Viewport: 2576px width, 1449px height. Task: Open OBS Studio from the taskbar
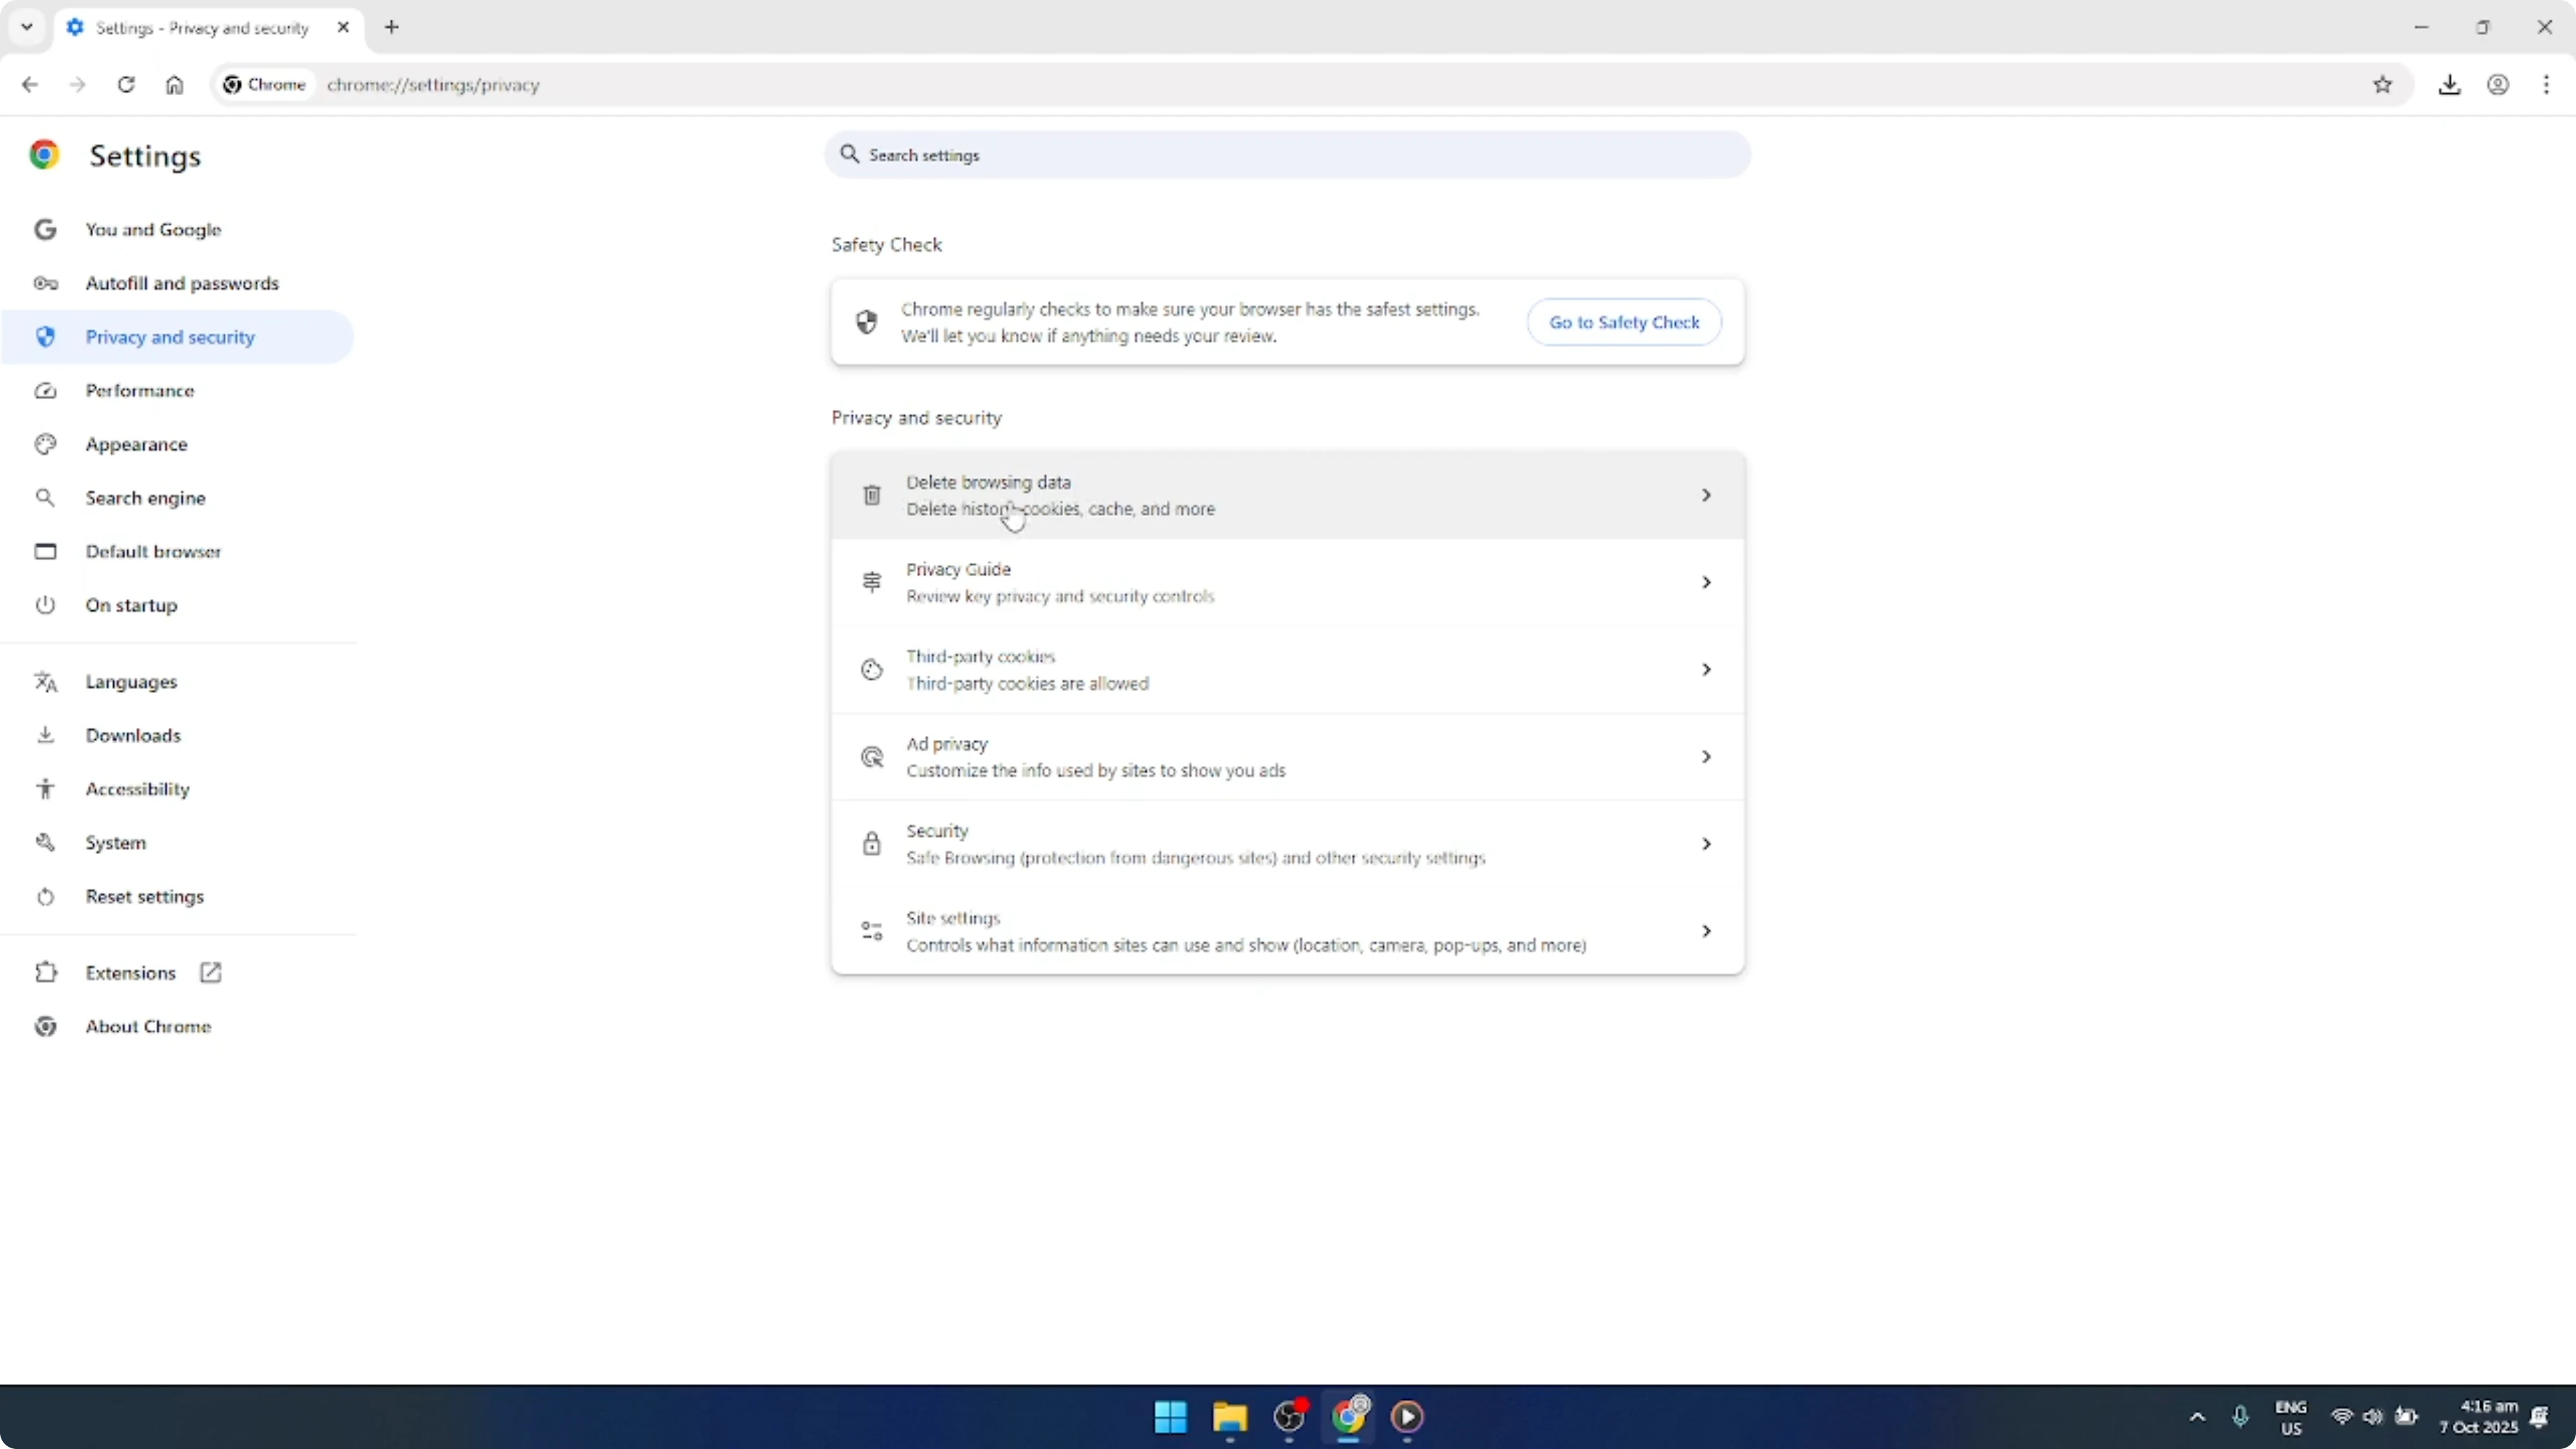pos(1289,1417)
